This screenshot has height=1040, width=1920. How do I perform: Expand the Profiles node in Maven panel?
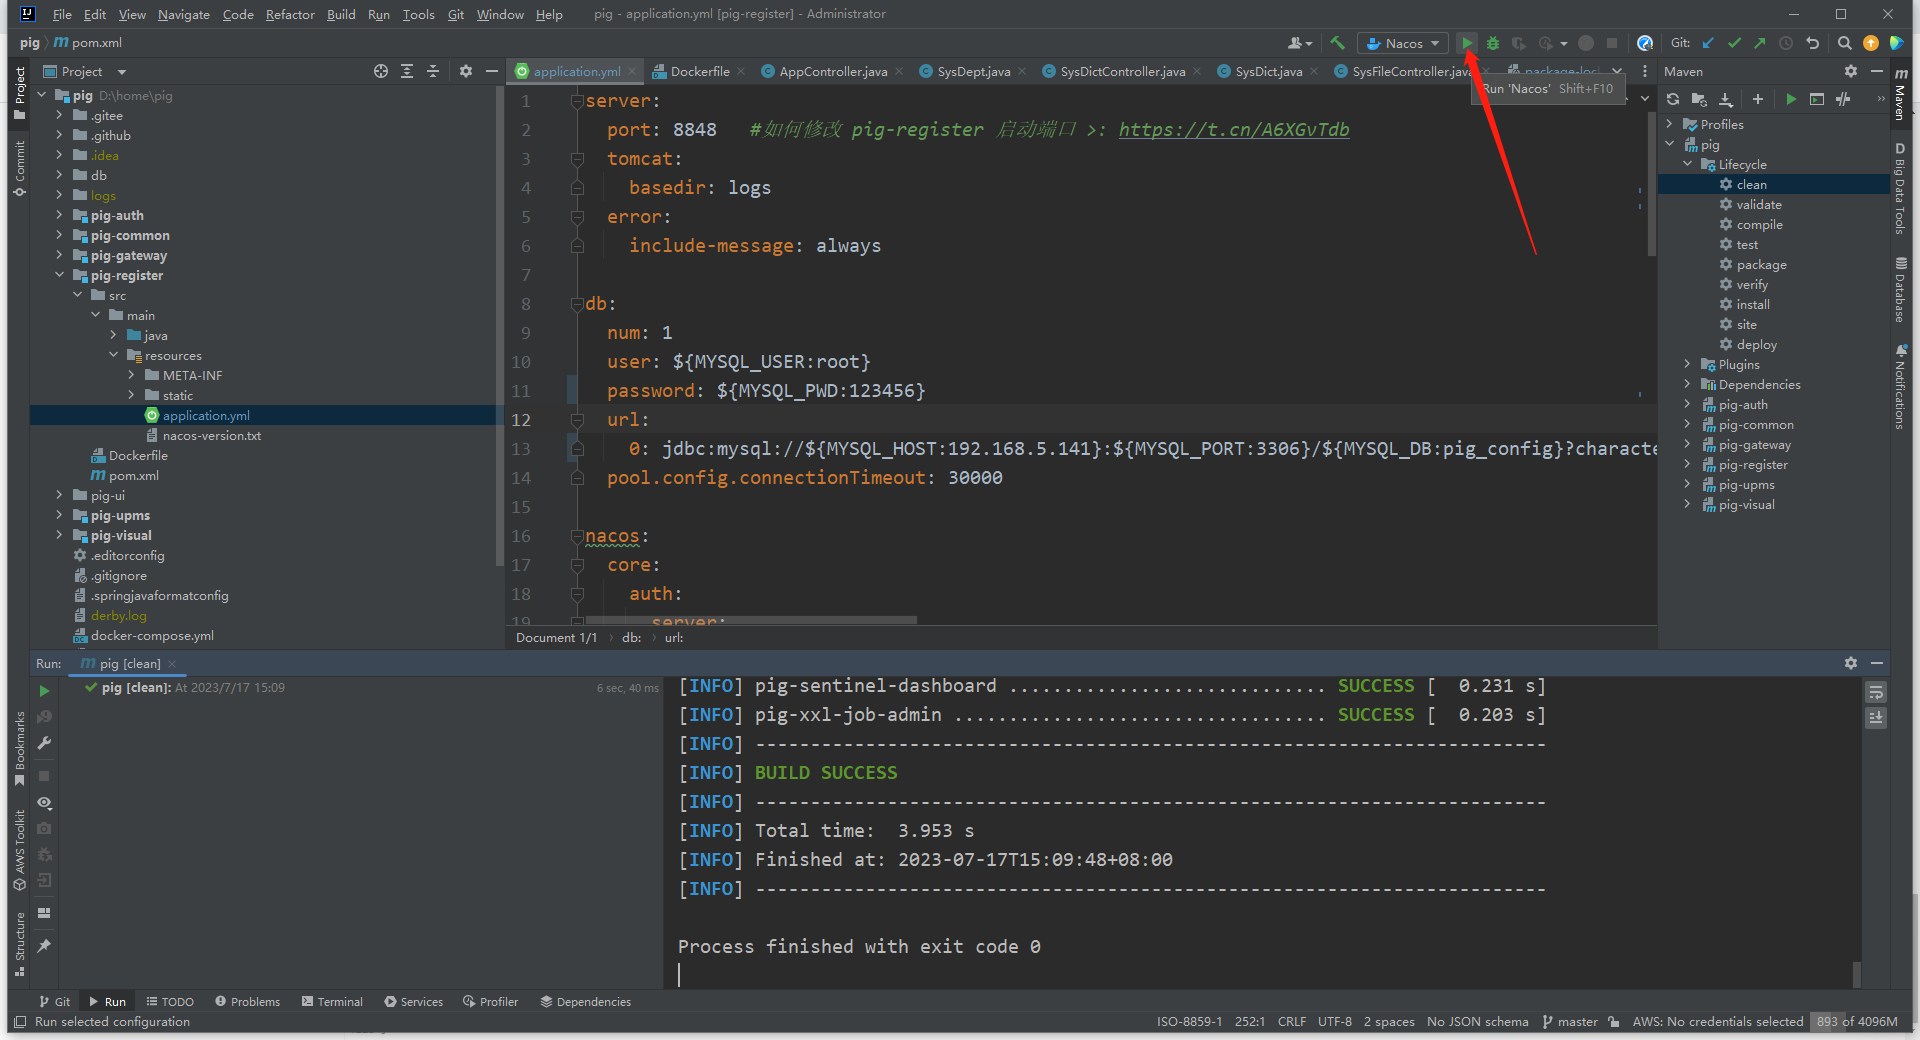(1670, 124)
